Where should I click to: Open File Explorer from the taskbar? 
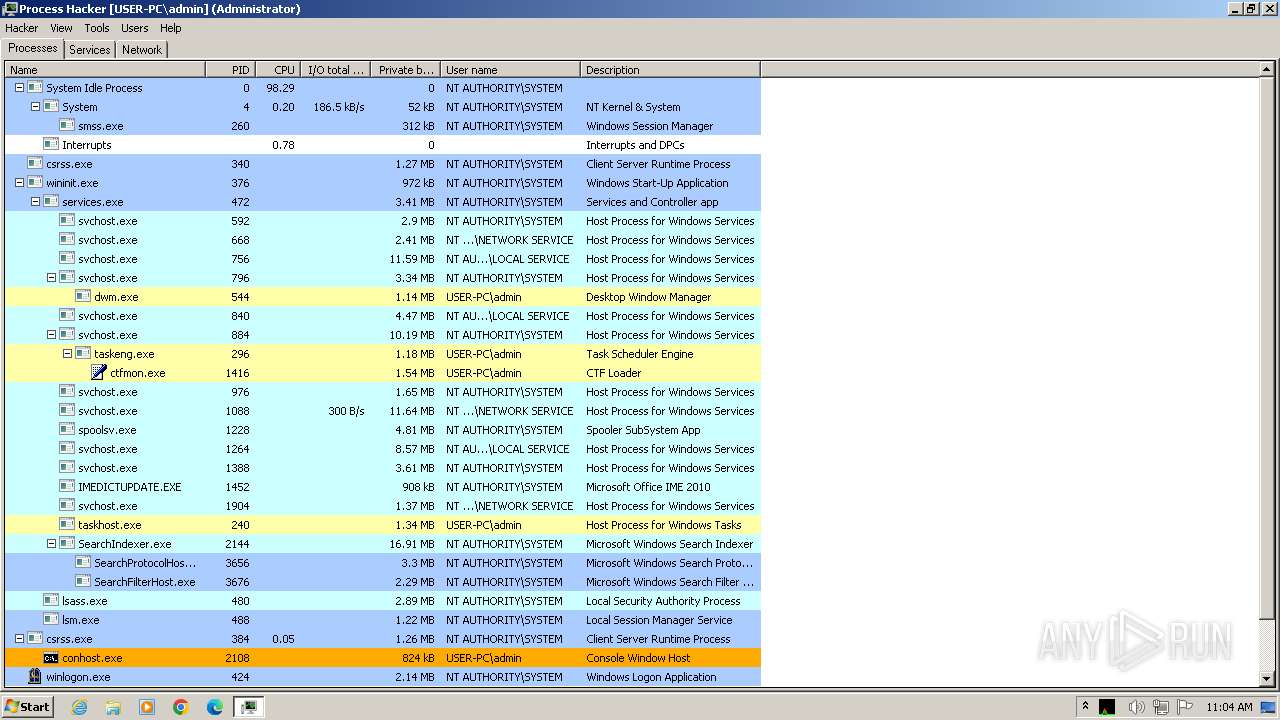tap(113, 707)
